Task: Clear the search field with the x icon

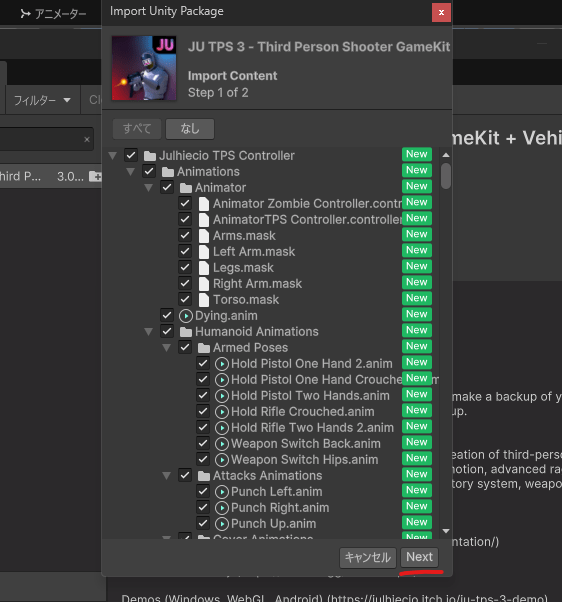Action: [87, 139]
